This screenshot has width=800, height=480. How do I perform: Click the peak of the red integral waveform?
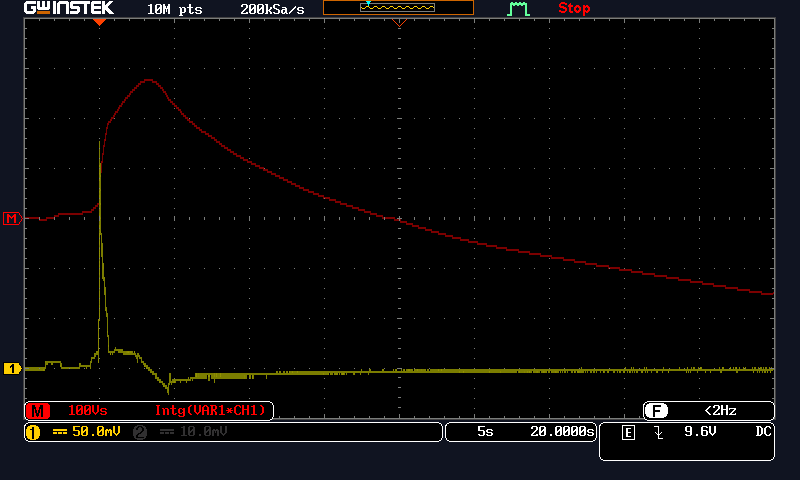148,80
